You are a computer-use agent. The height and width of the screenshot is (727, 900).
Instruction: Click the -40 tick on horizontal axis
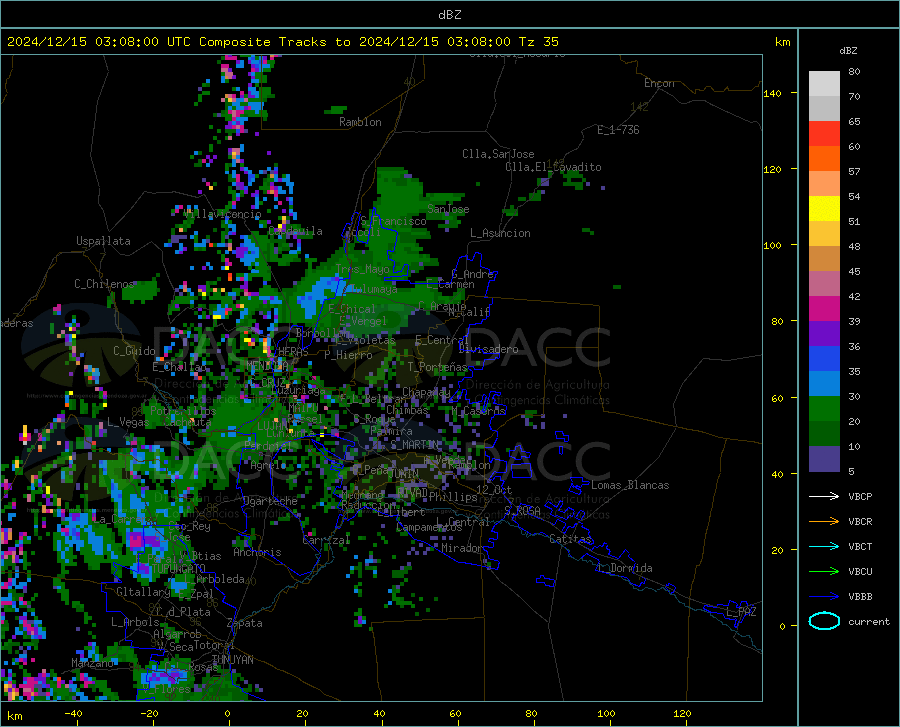[x=73, y=714]
